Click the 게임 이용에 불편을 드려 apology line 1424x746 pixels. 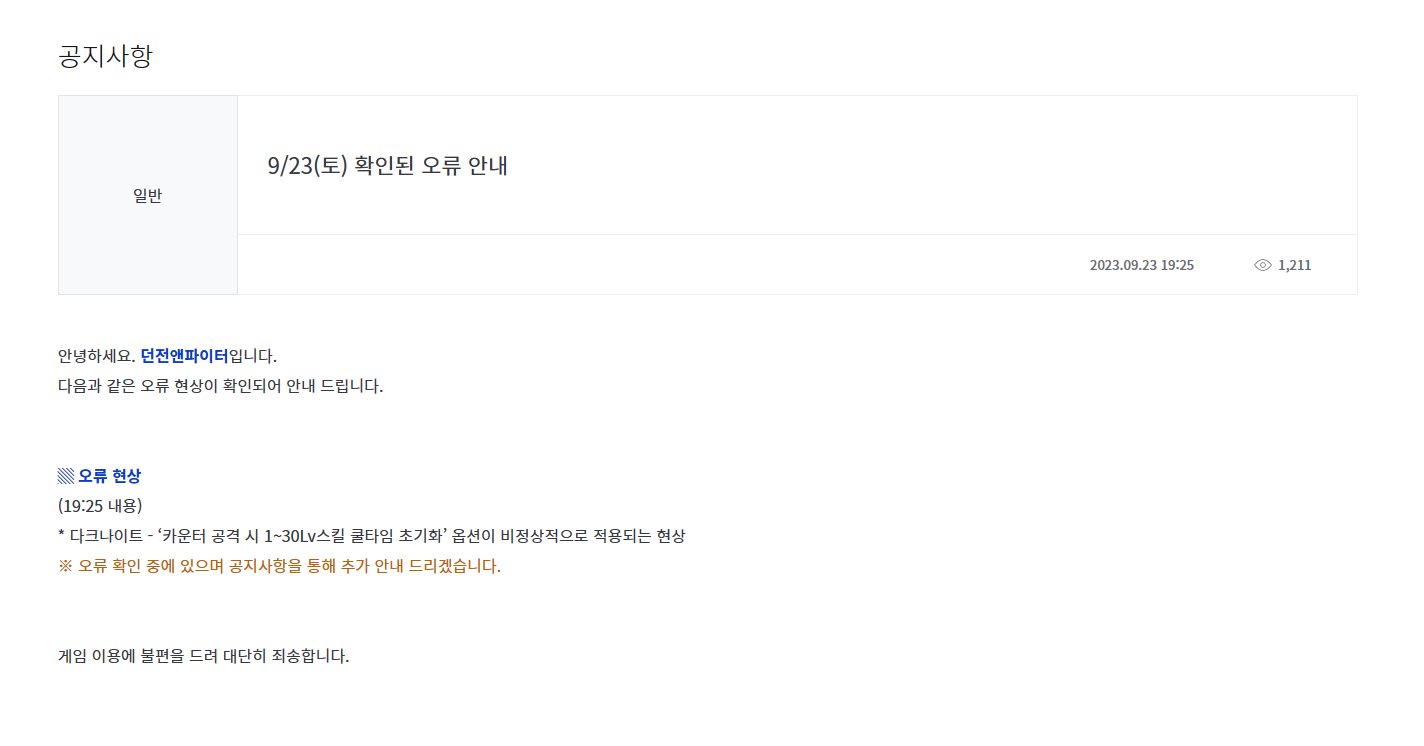pyautogui.click(x=204, y=657)
